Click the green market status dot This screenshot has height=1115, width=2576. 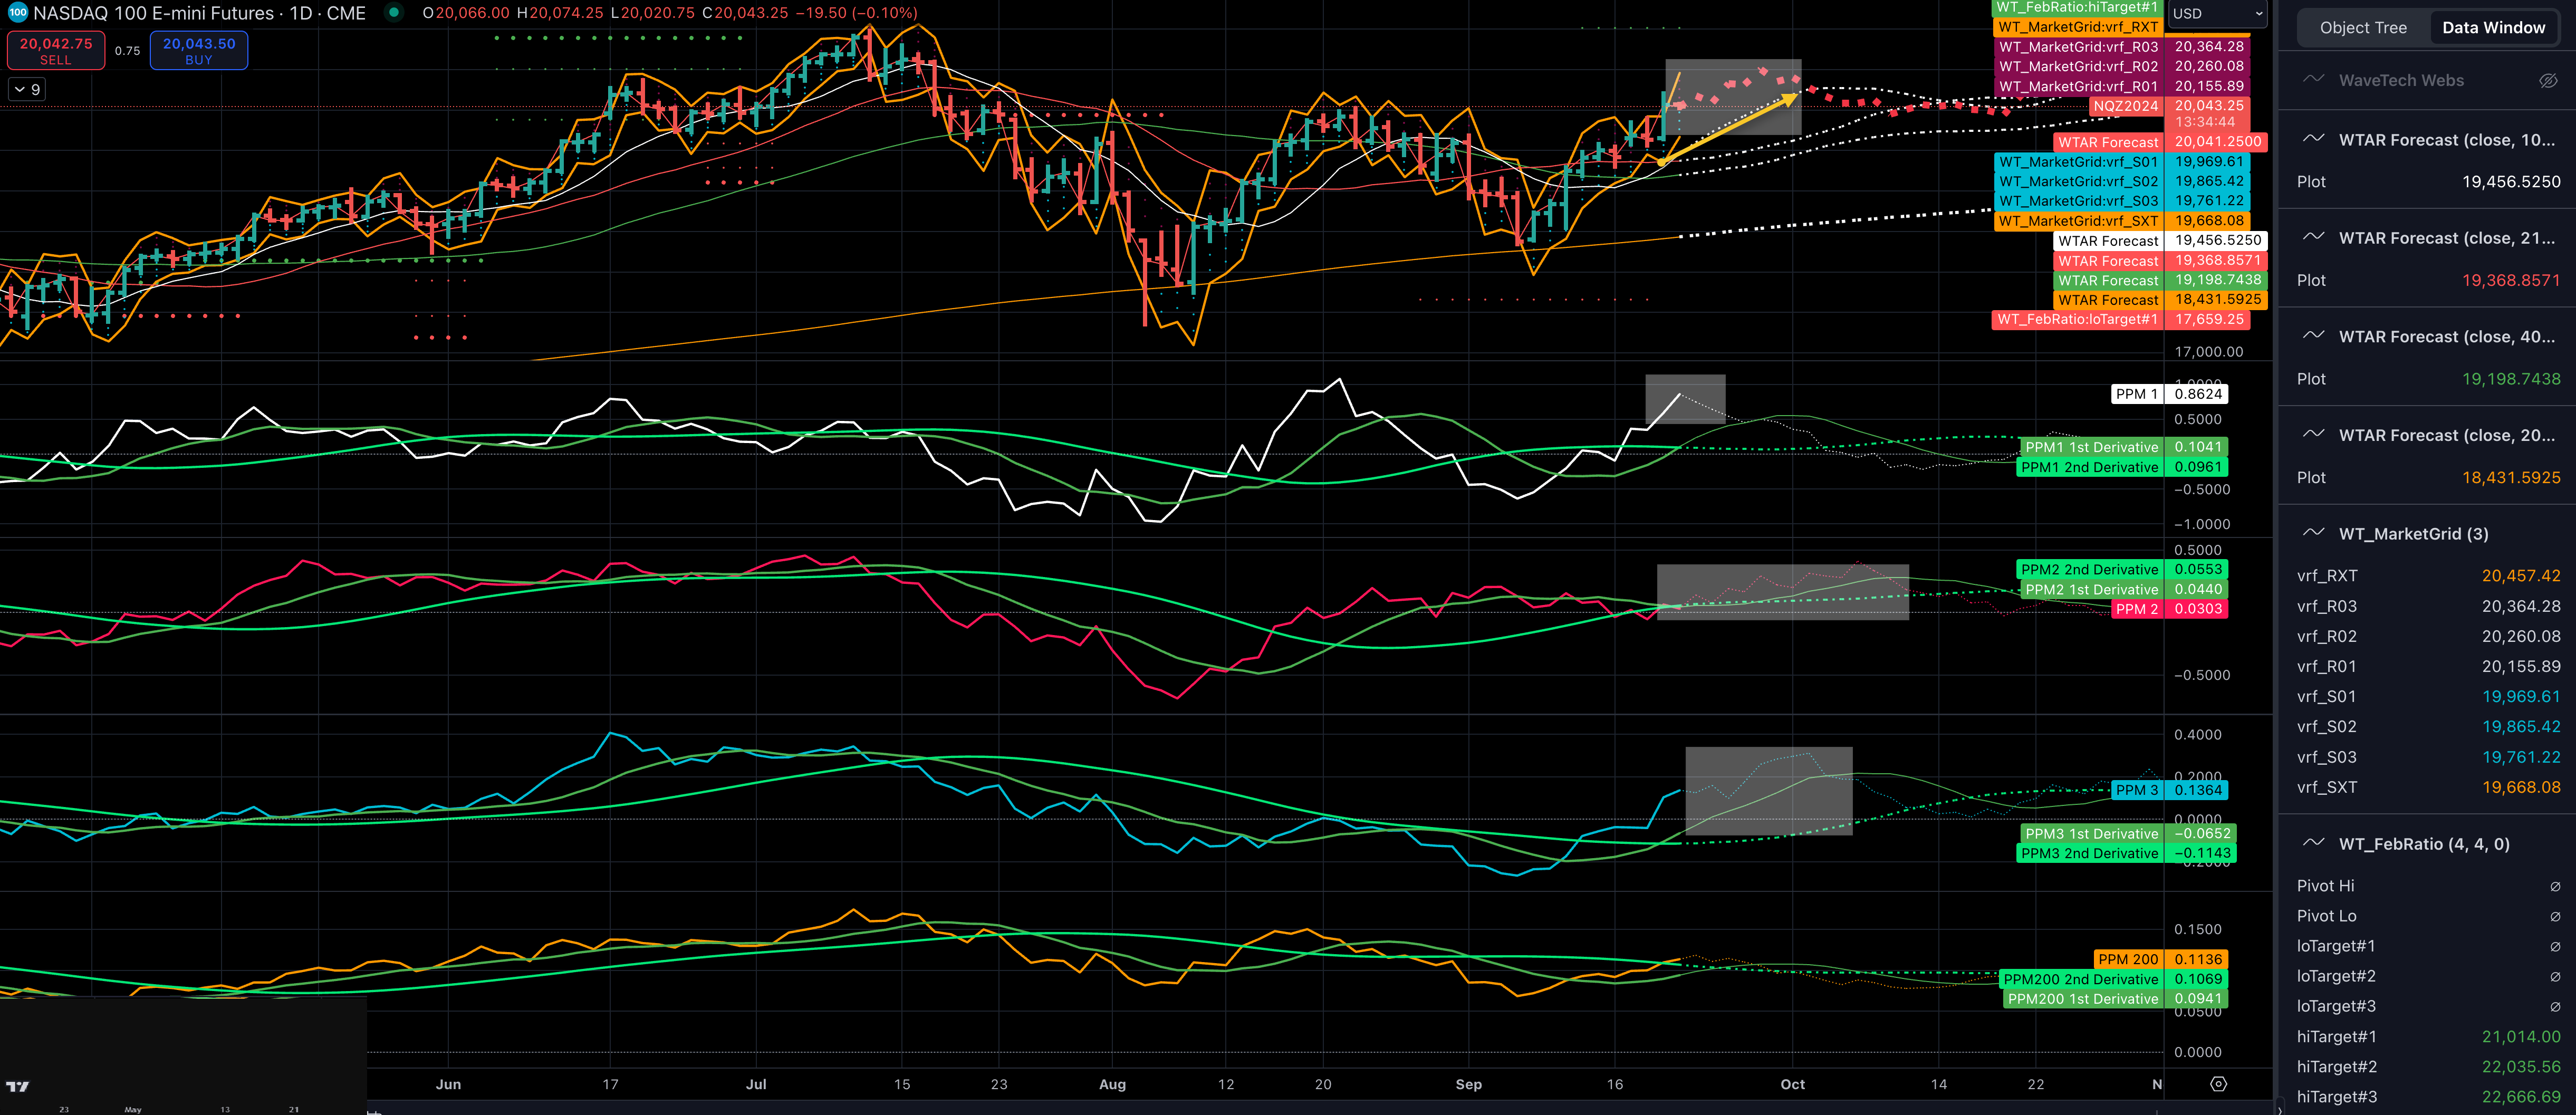coord(394,13)
